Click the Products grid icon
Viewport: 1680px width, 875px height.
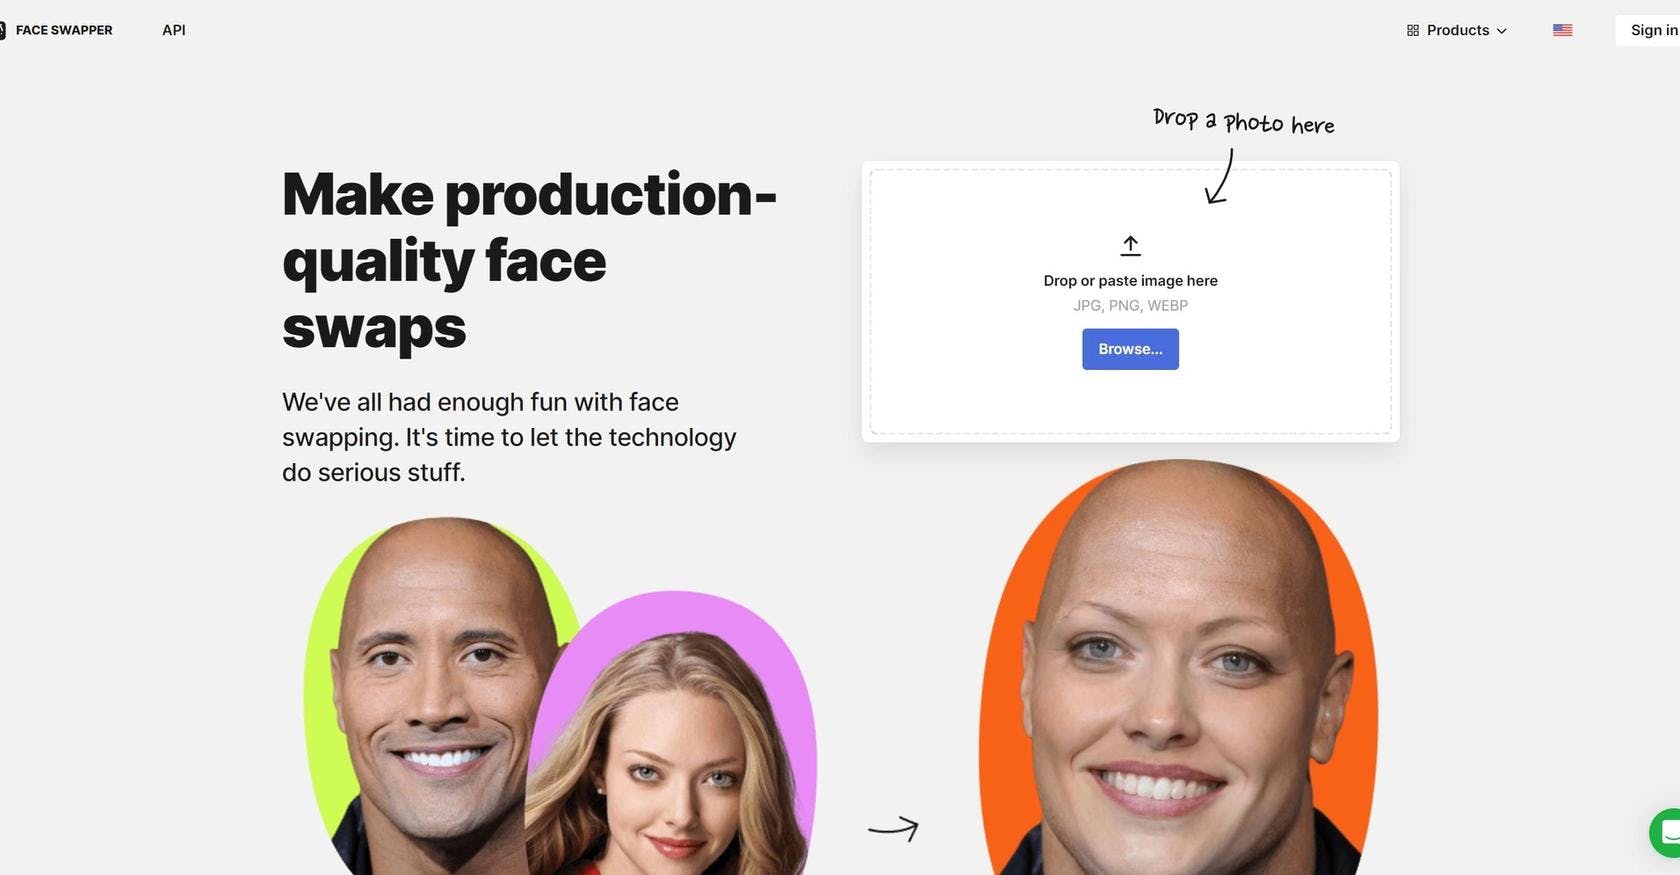[x=1413, y=31]
